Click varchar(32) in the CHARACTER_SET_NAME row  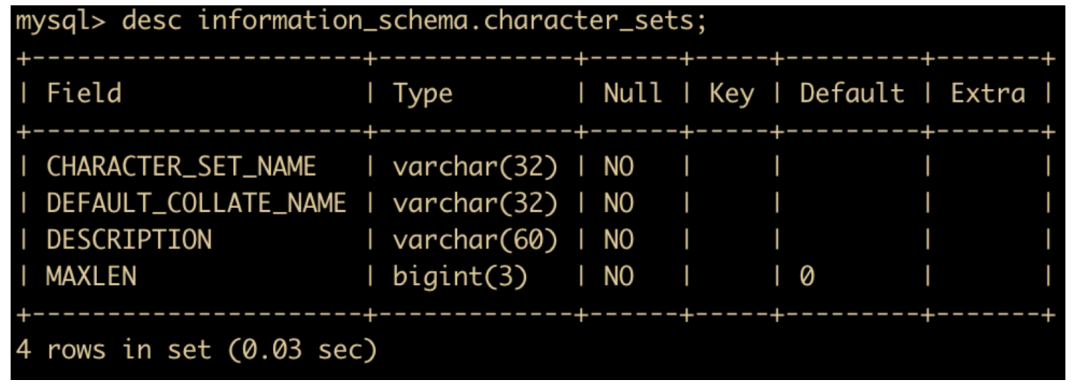(476, 167)
